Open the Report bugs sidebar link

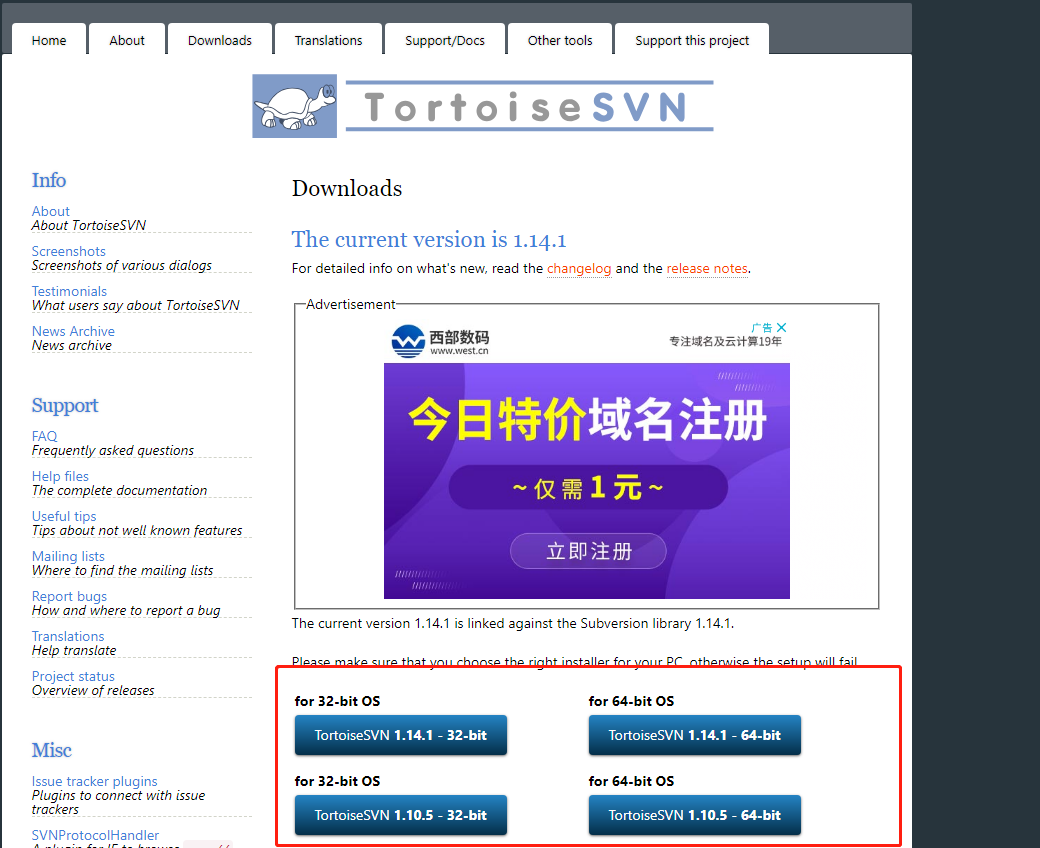click(x=69, y=596)
